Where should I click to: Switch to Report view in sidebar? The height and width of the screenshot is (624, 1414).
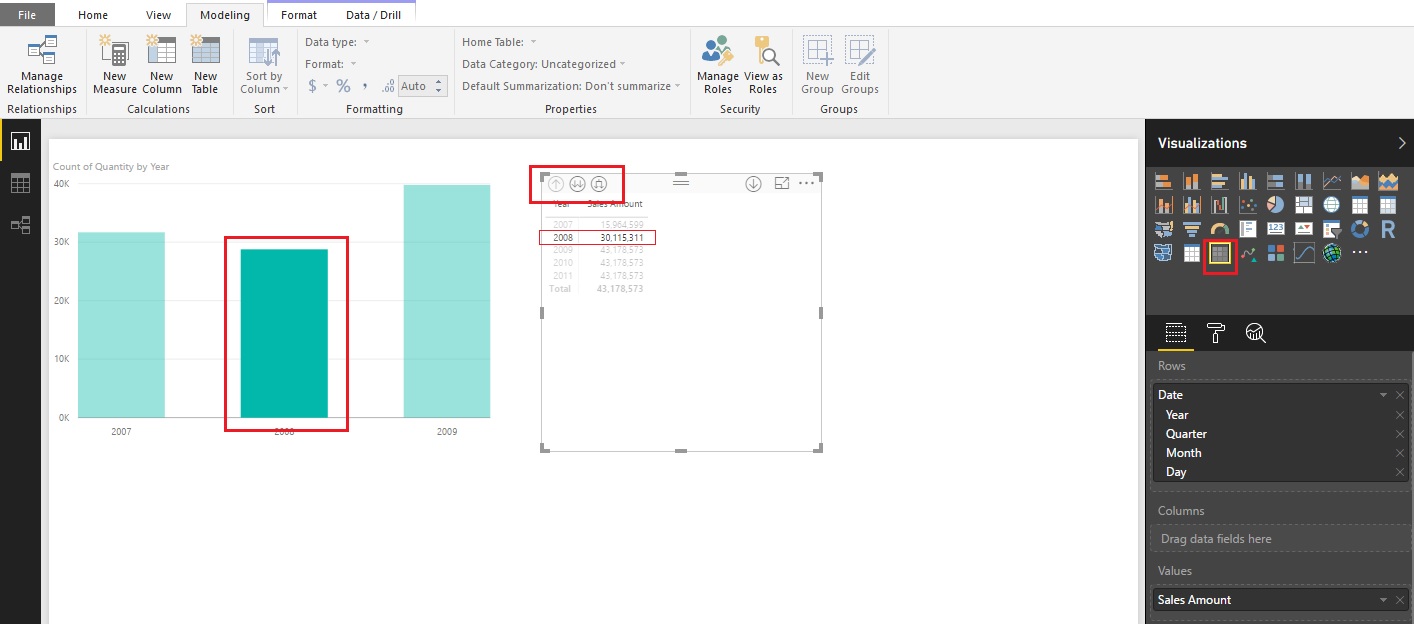(x=20, y=141)
